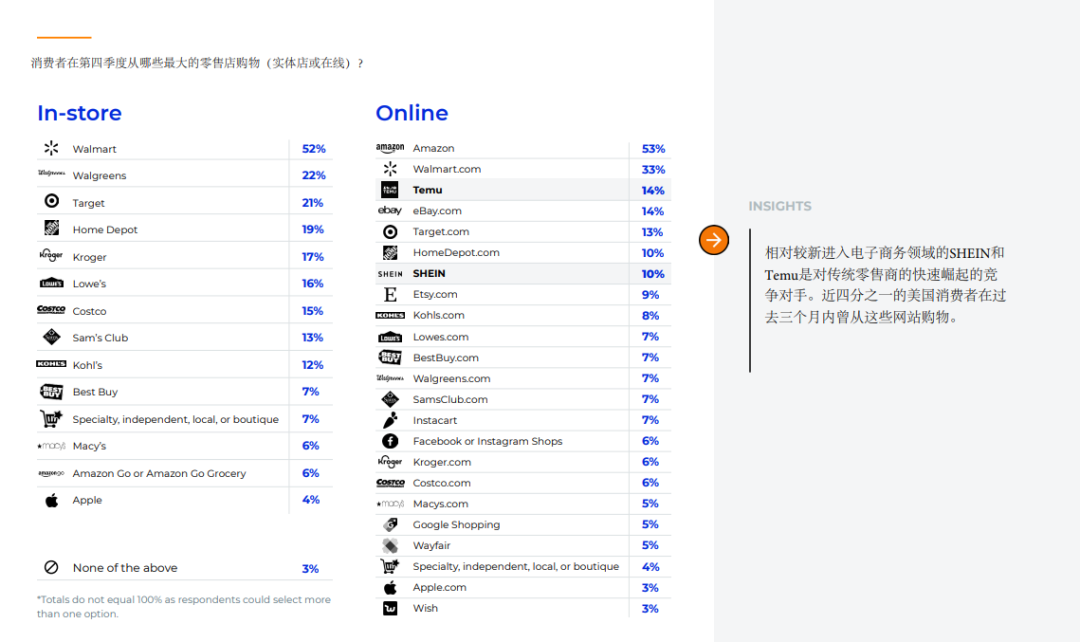Click the Facebook circle icon
This screenshot has width=1080, height=642.
389,441
